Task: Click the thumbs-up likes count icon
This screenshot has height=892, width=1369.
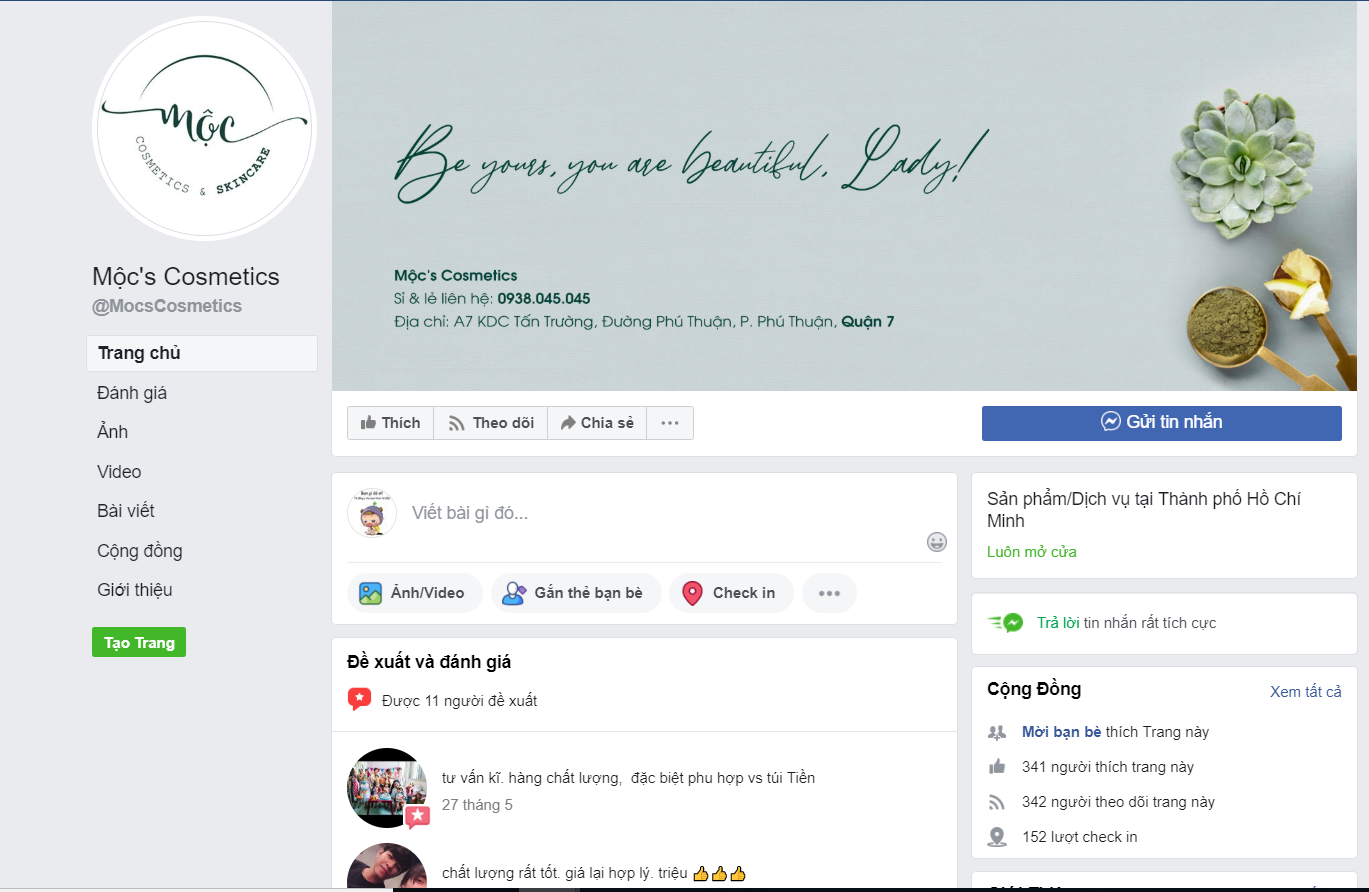Action: click(996, 767)
